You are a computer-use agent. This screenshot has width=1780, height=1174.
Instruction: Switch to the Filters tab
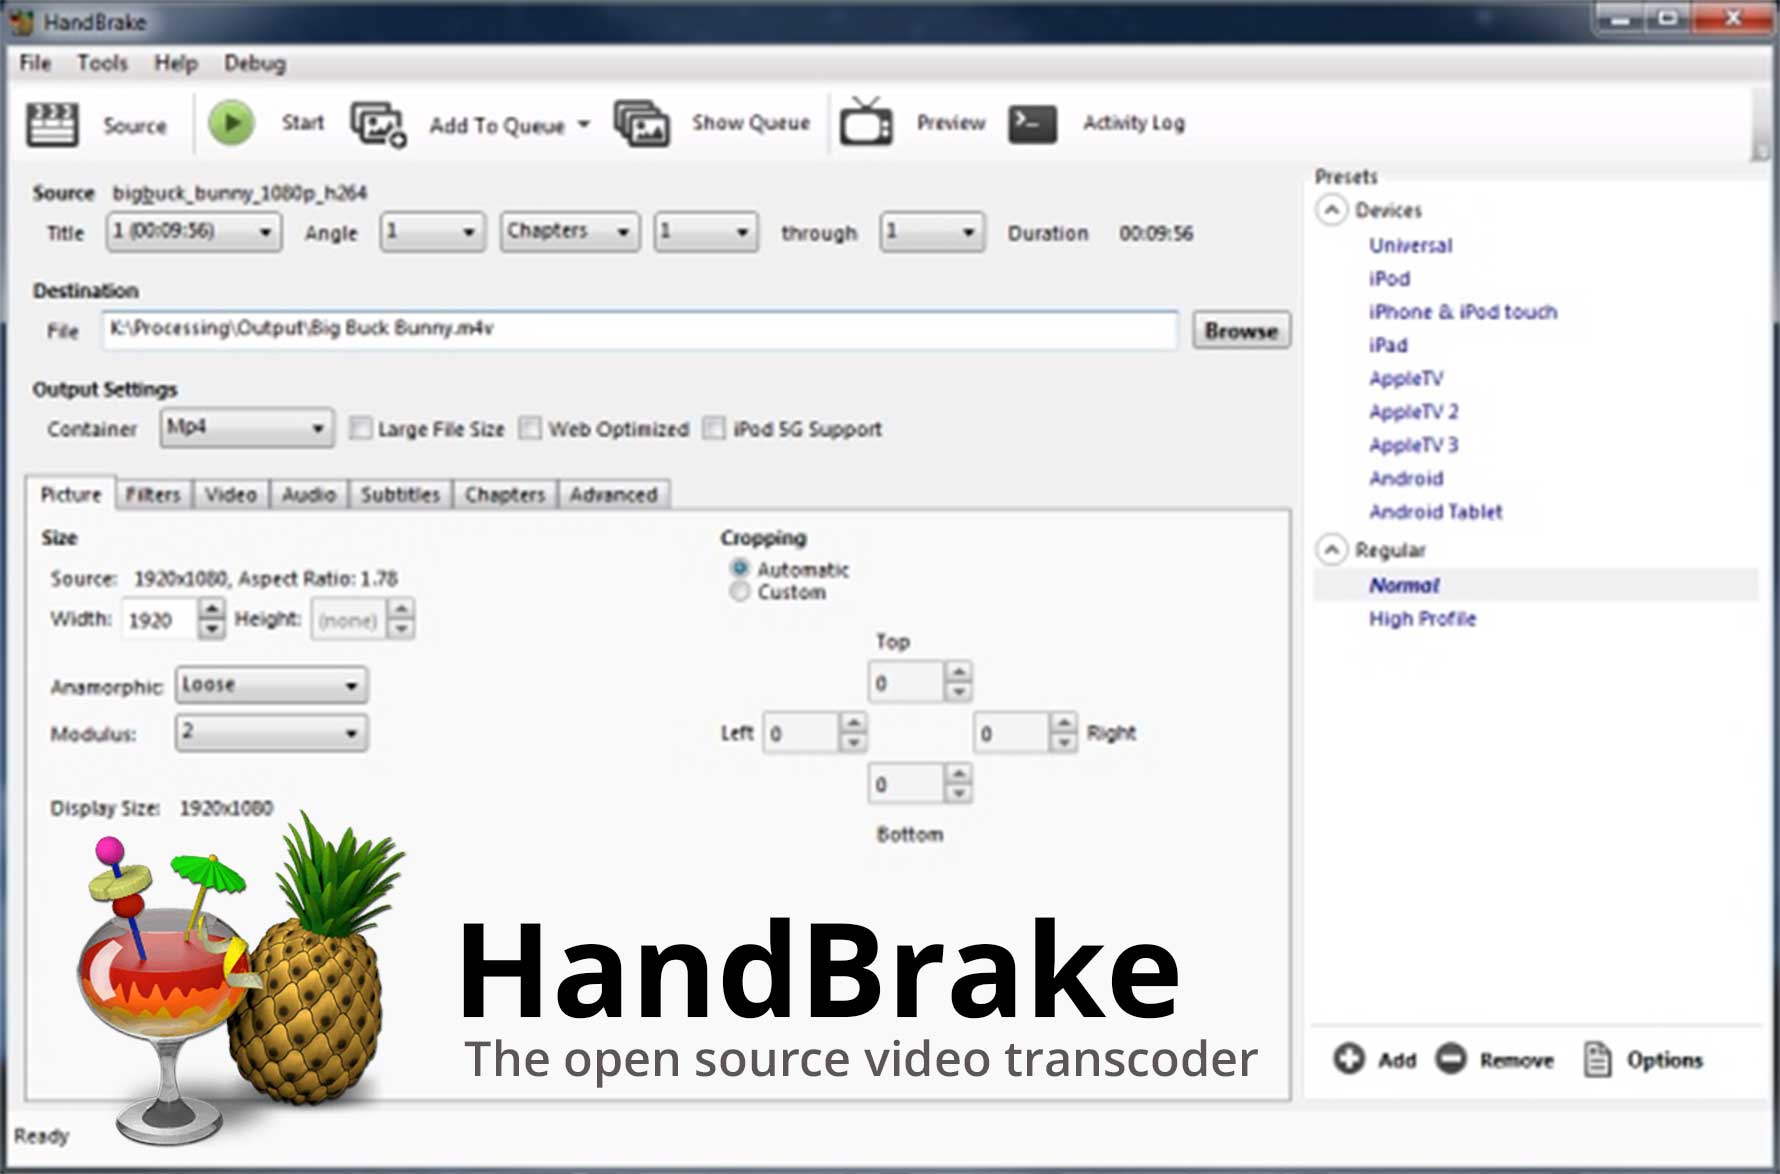[x=153, y=494]
